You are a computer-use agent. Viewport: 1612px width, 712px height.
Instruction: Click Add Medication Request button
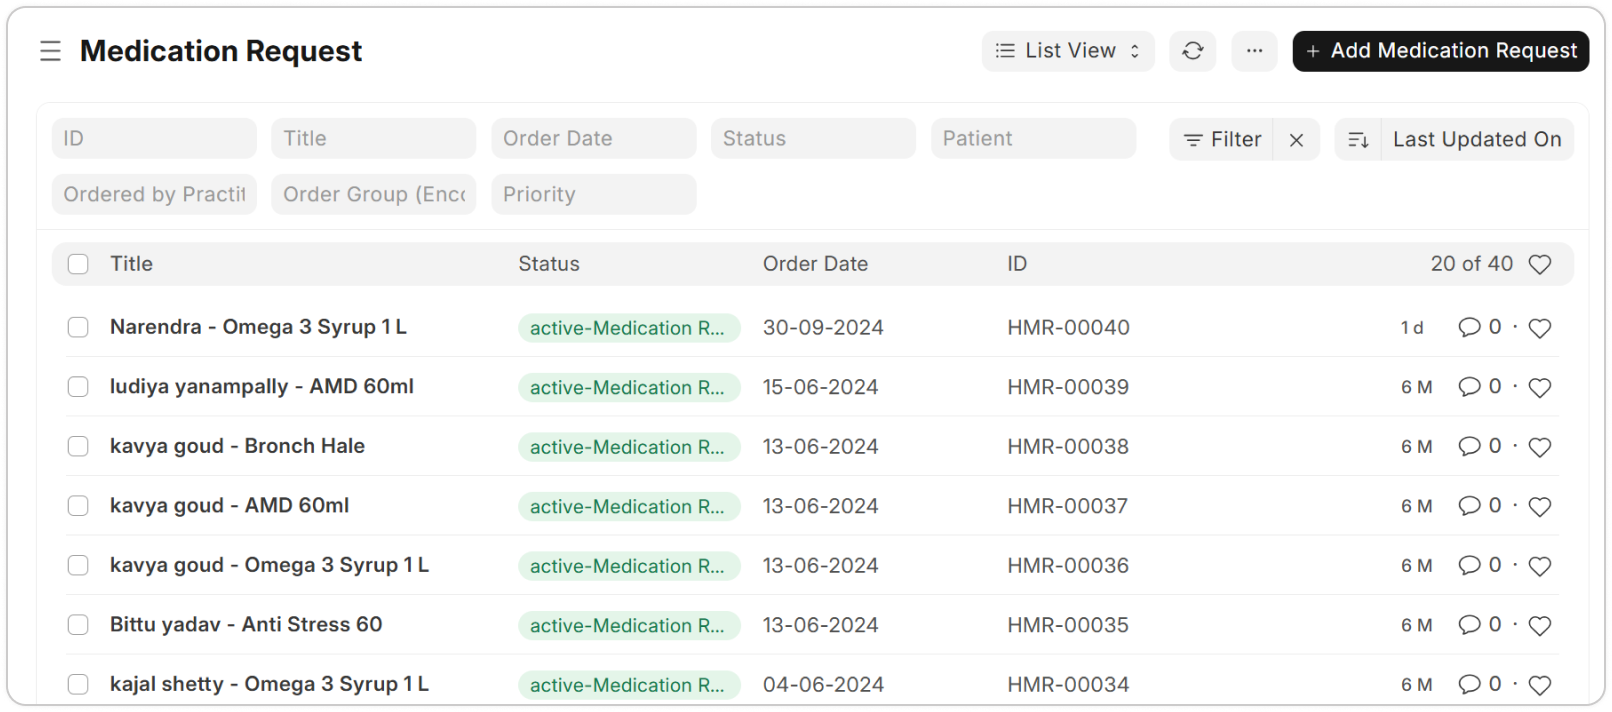point(1440,51)
